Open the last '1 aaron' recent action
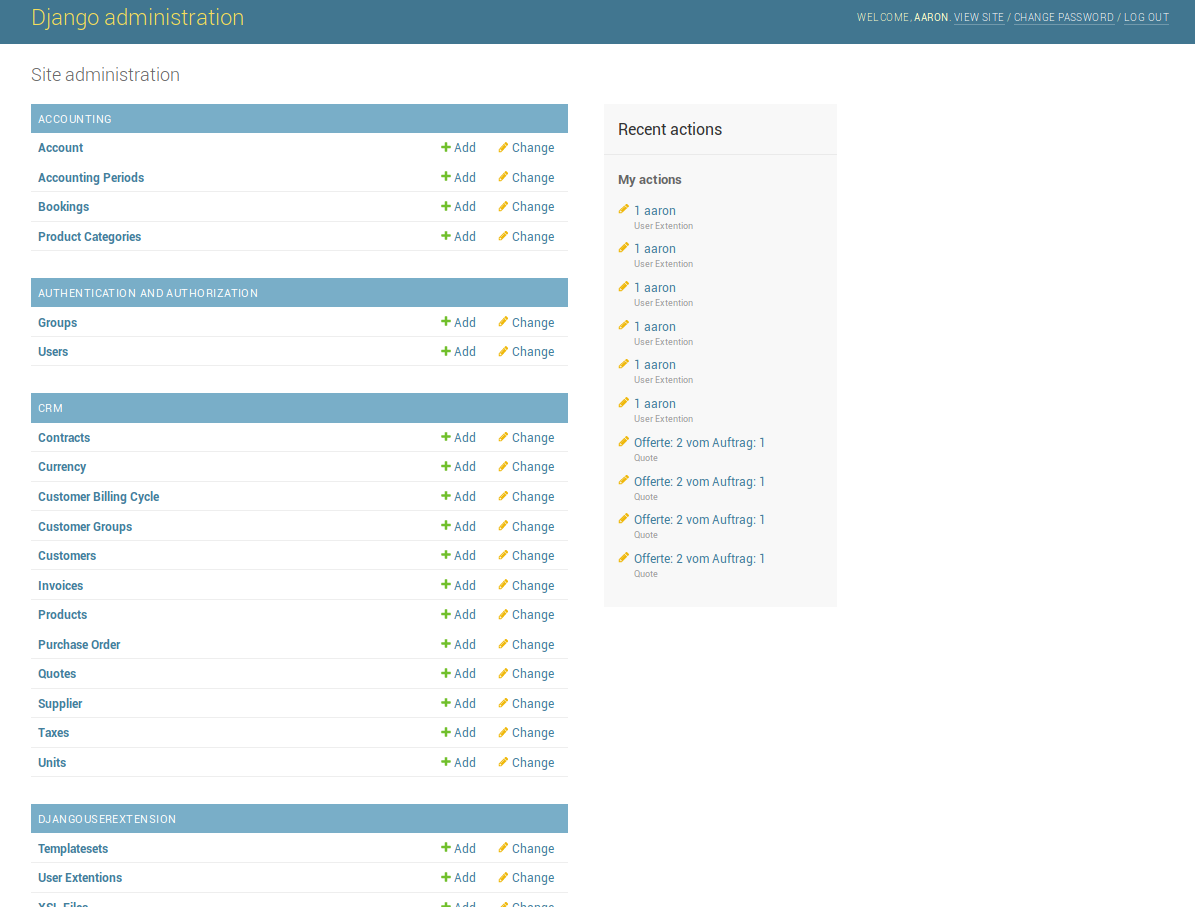Image resolution: width=1195 pixels, height=907 pixels. click(655, 403)
